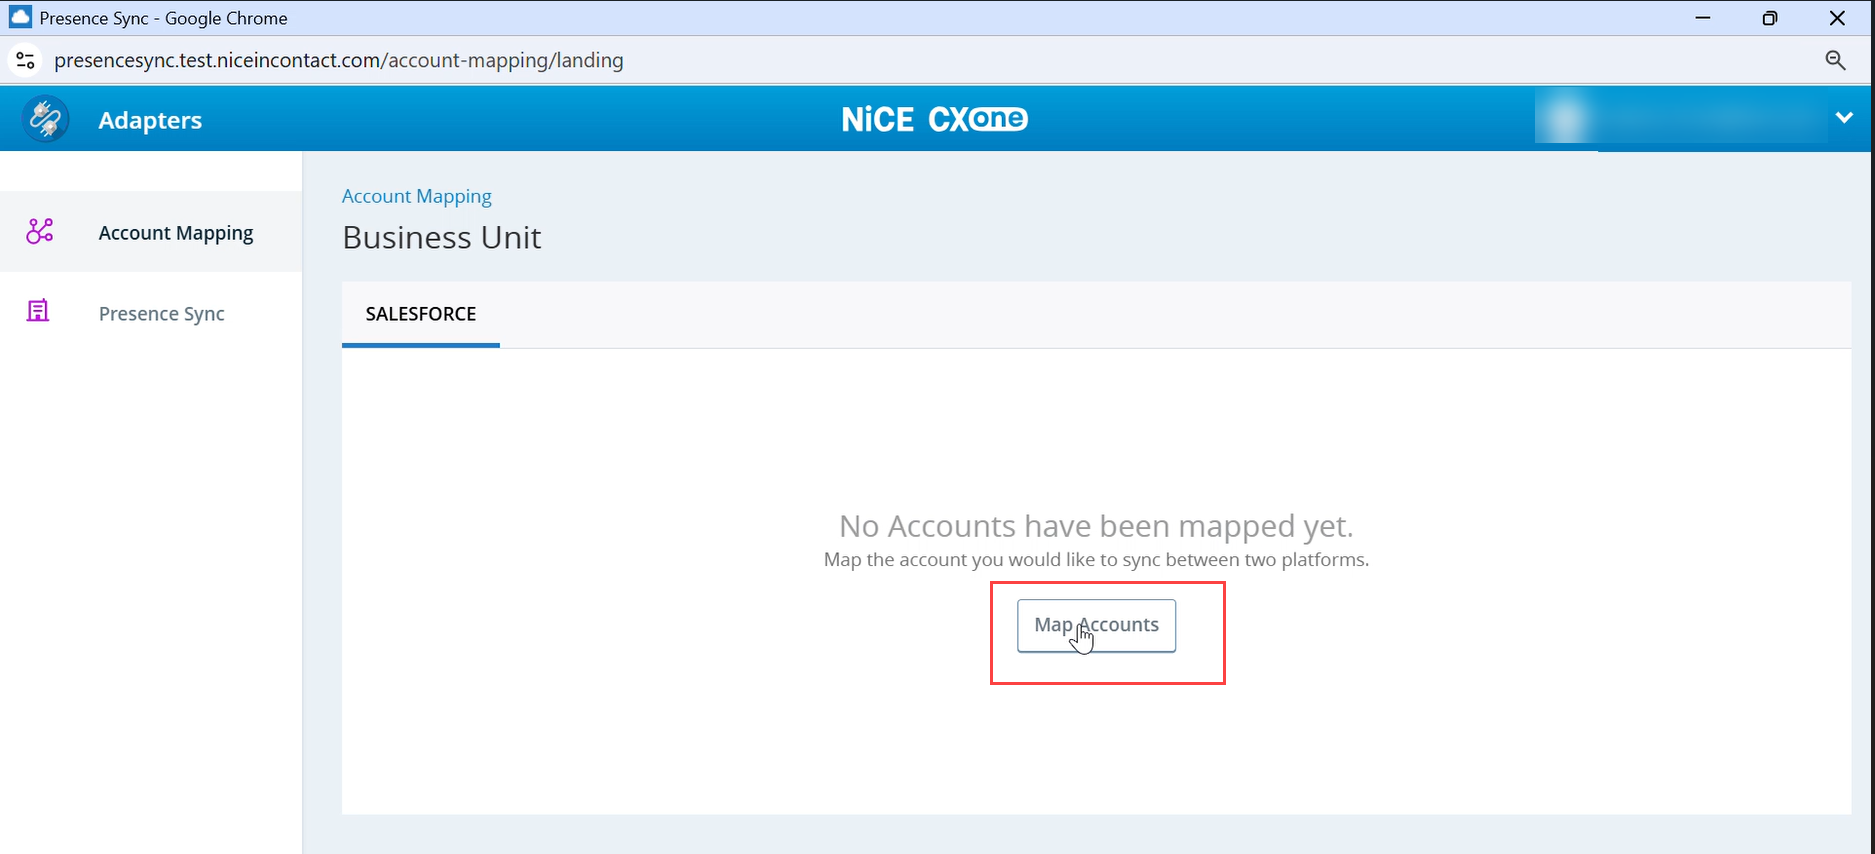Click the Business Unit heading
The width and height of the screenshot is (1875, 854).
pos(442,238)
